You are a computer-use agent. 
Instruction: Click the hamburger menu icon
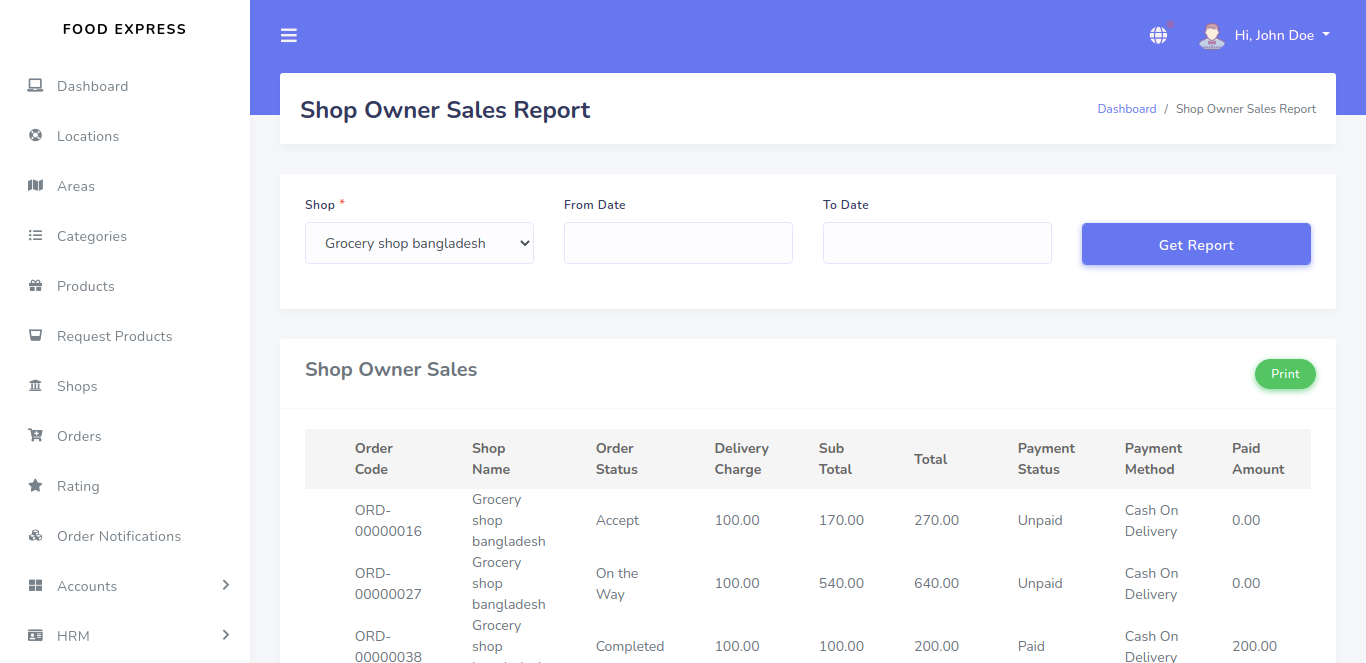289,36
